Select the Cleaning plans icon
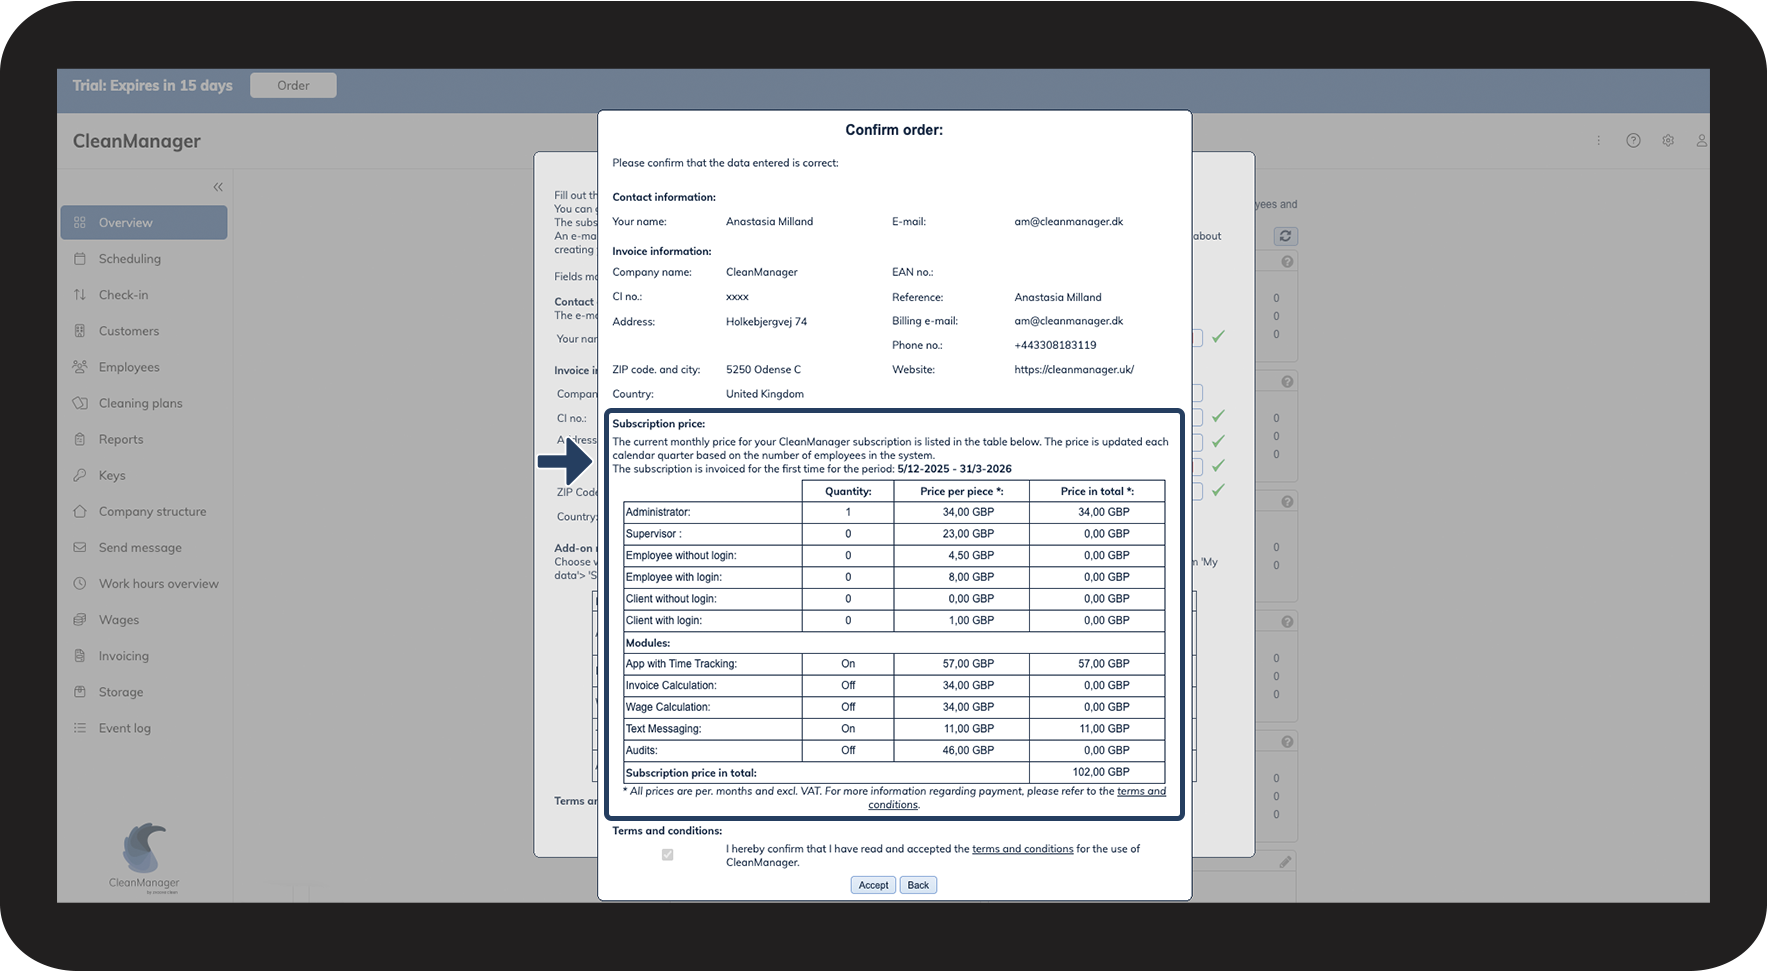Viewport: 1767px width, 971px height. click(x=80, y=403)
